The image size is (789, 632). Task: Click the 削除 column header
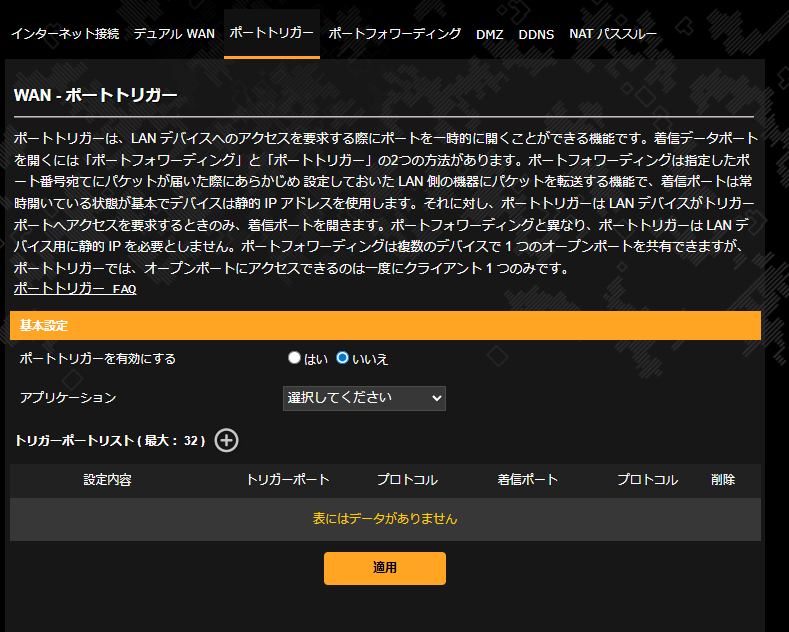tap(723, 480)
